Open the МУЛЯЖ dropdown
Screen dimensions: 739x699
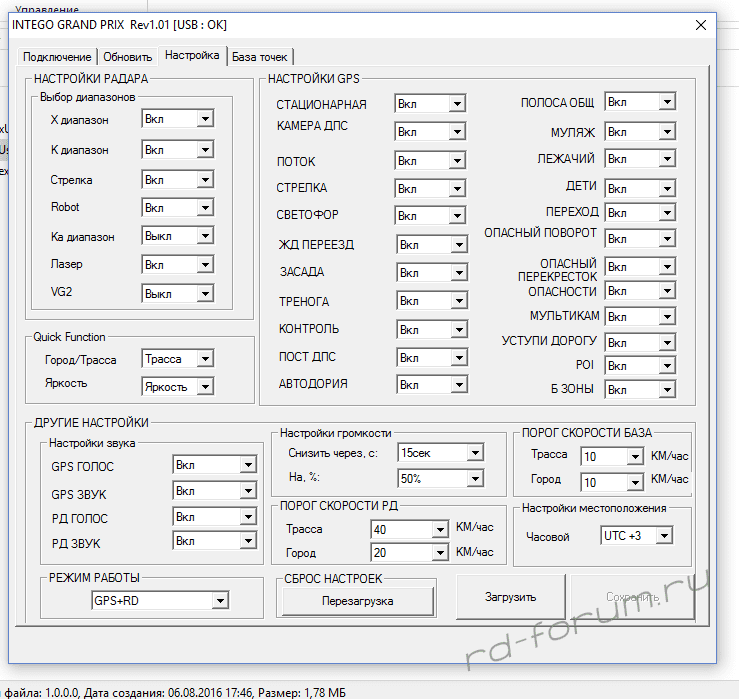pyautogui.click(x=640, y=132)
